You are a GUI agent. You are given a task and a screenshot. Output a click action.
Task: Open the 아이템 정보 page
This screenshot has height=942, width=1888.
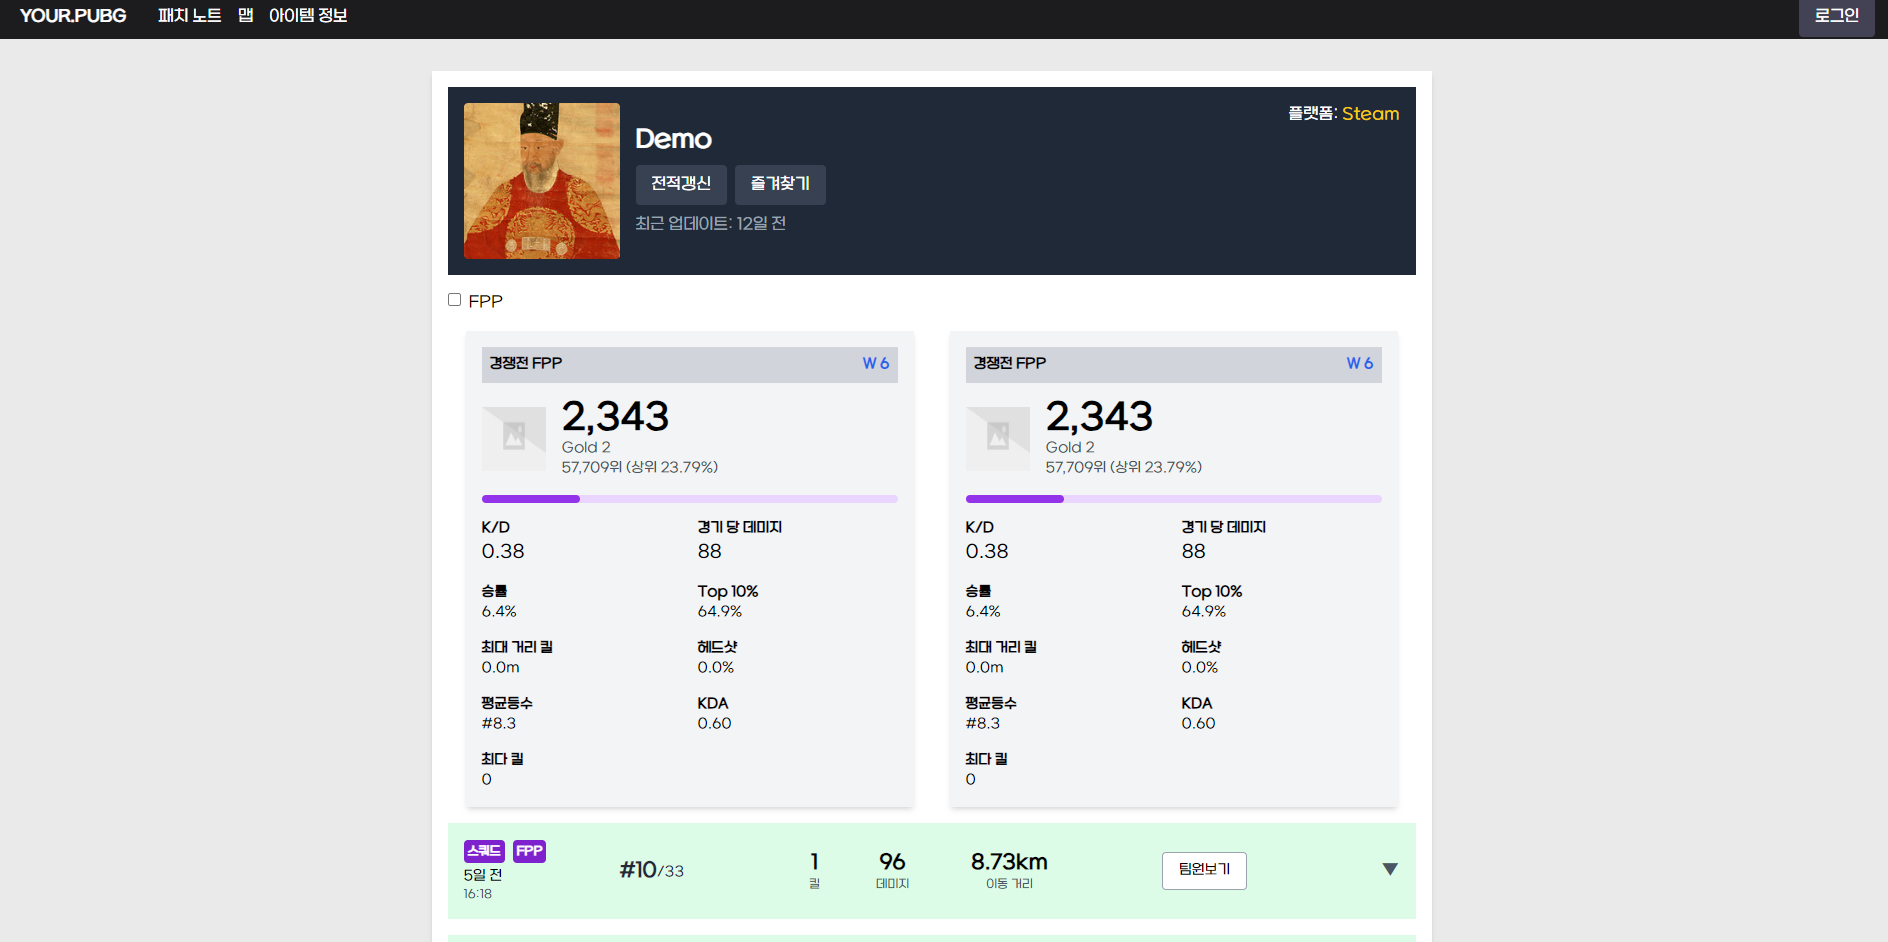coord(308,16)
